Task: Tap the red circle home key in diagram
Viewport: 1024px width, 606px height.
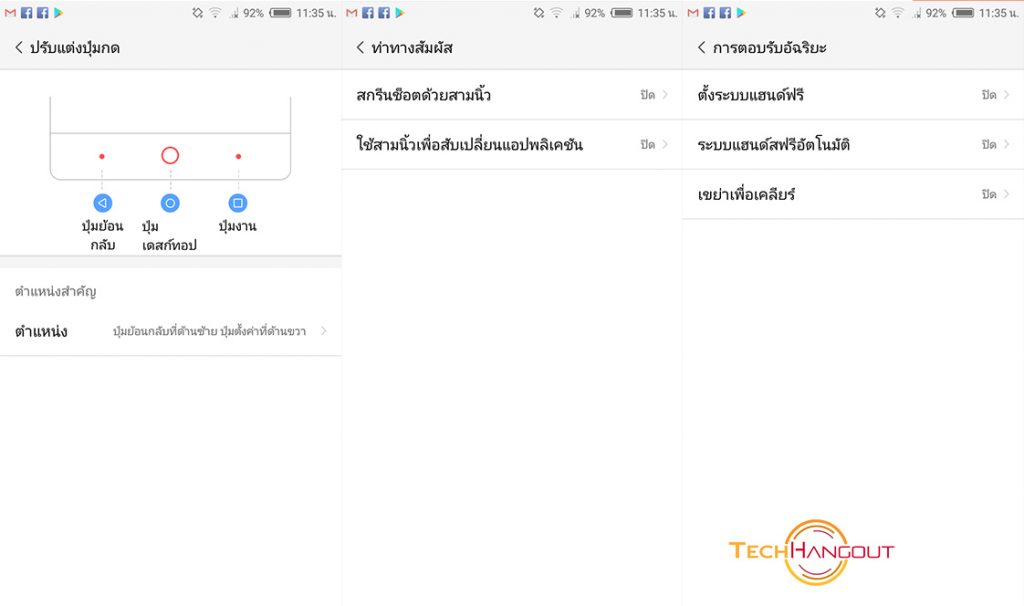Action: tap(170, 155)
